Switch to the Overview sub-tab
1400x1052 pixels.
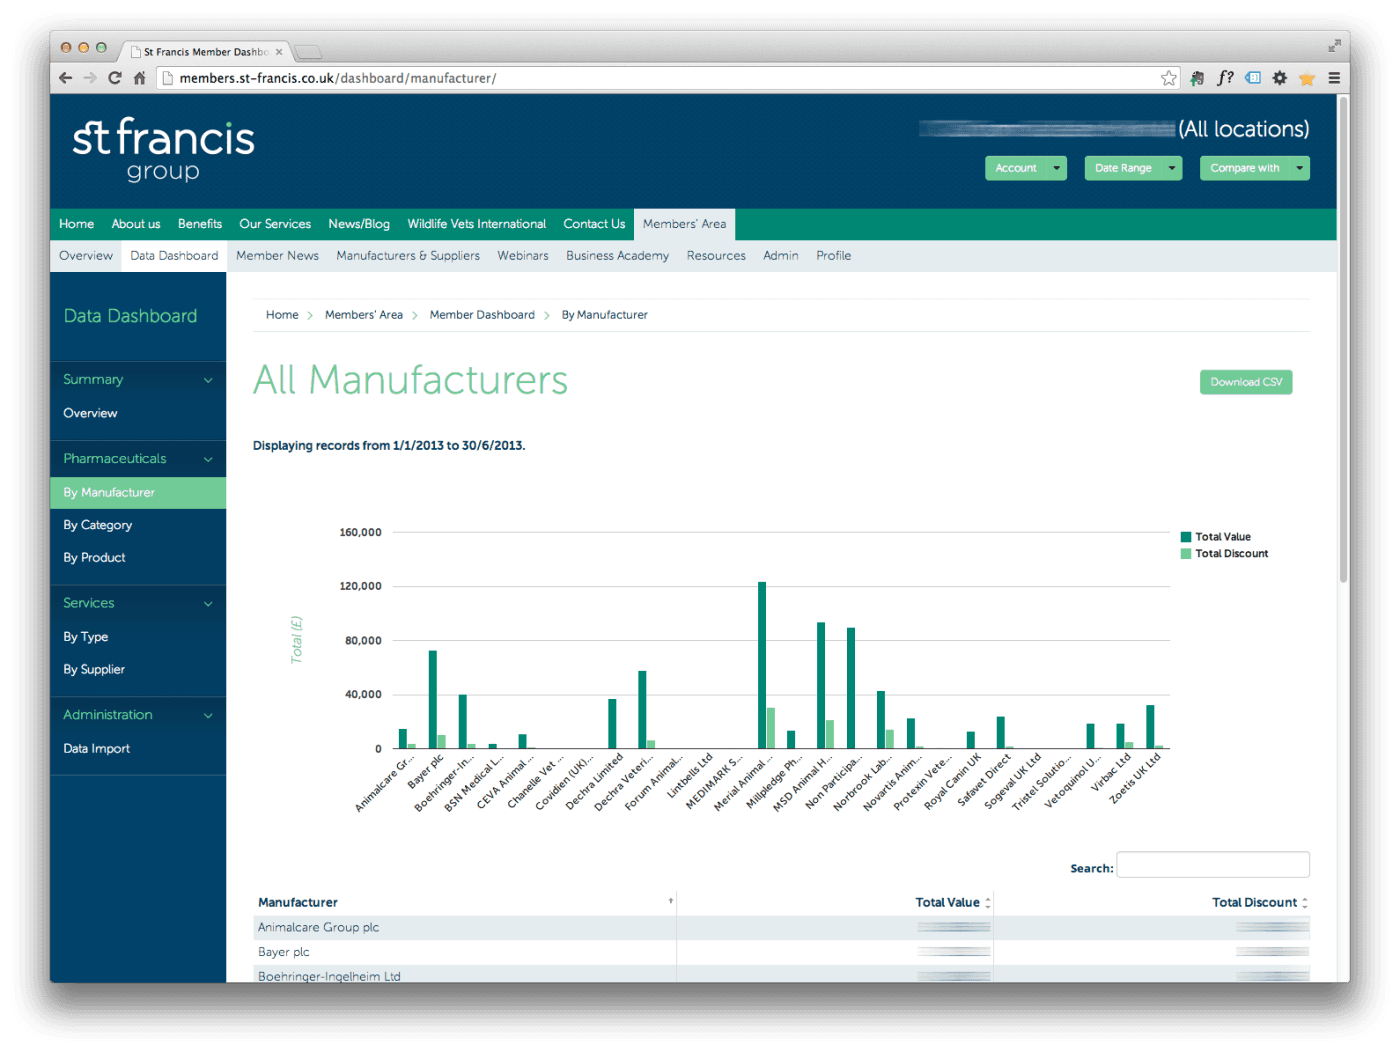[86, 256]
